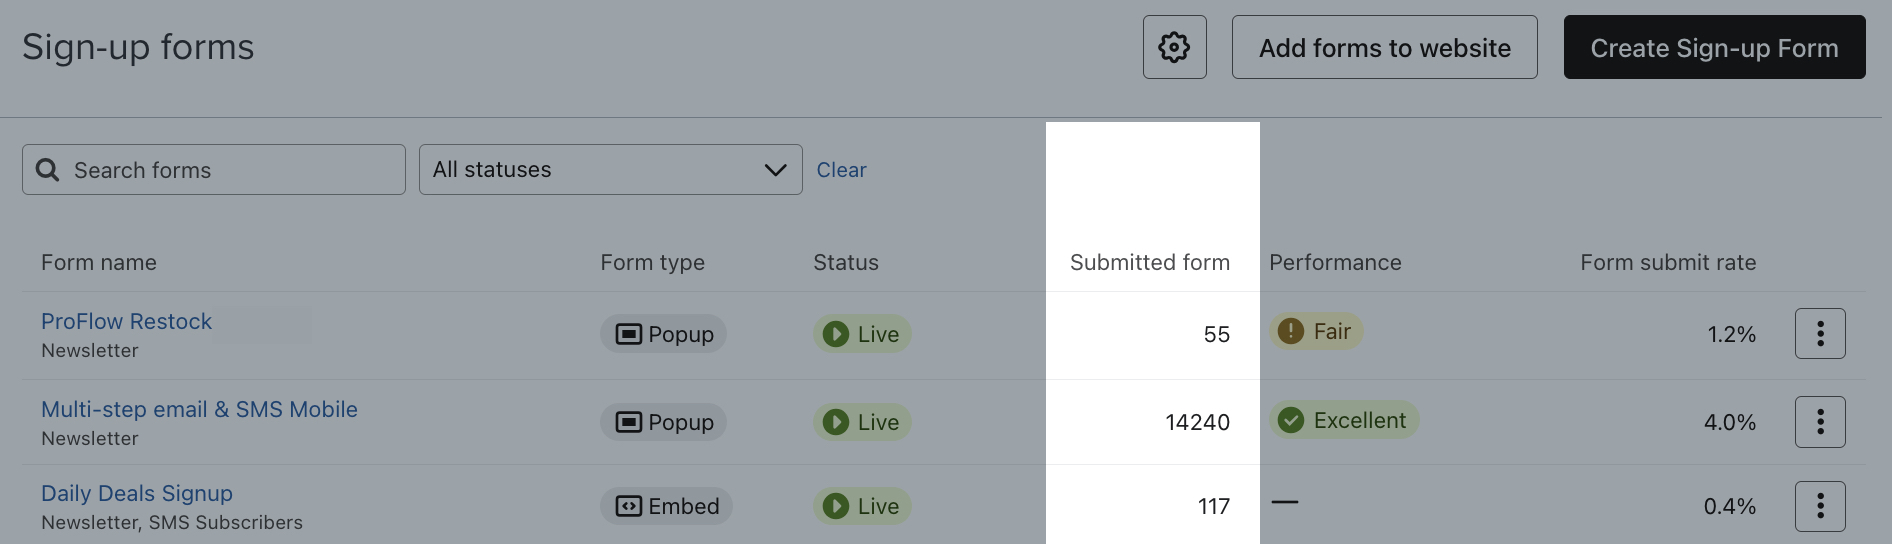
Task: Open the Daily Deals Signup form
Action: click(137, 493)
